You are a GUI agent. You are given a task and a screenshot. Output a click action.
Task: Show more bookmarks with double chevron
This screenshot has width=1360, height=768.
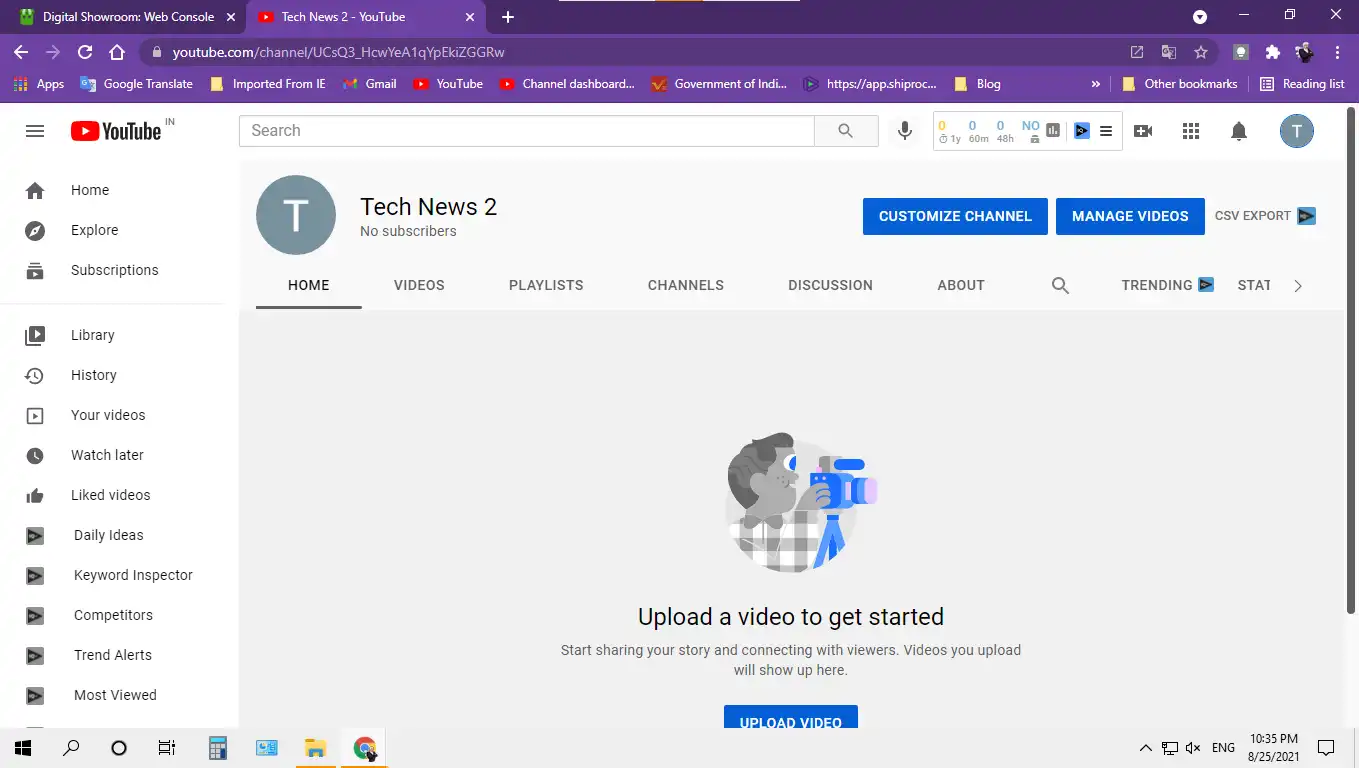pyautogui.click(x=1096, y=84)
